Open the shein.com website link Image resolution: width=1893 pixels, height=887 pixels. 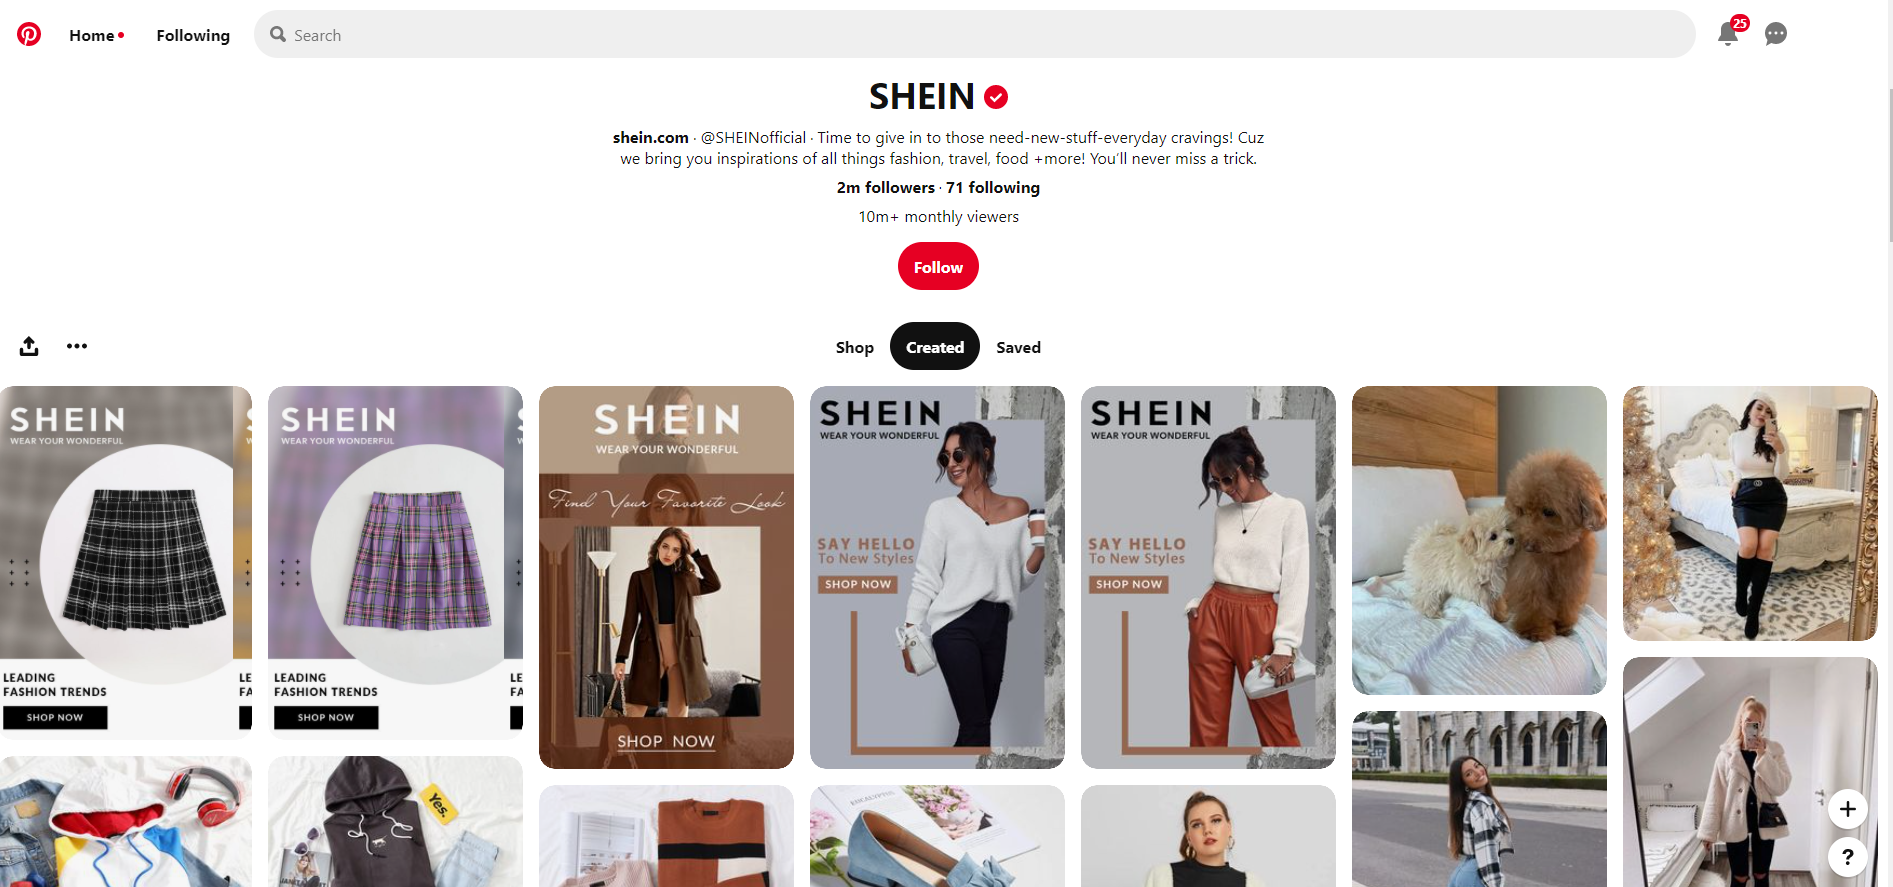651,137
